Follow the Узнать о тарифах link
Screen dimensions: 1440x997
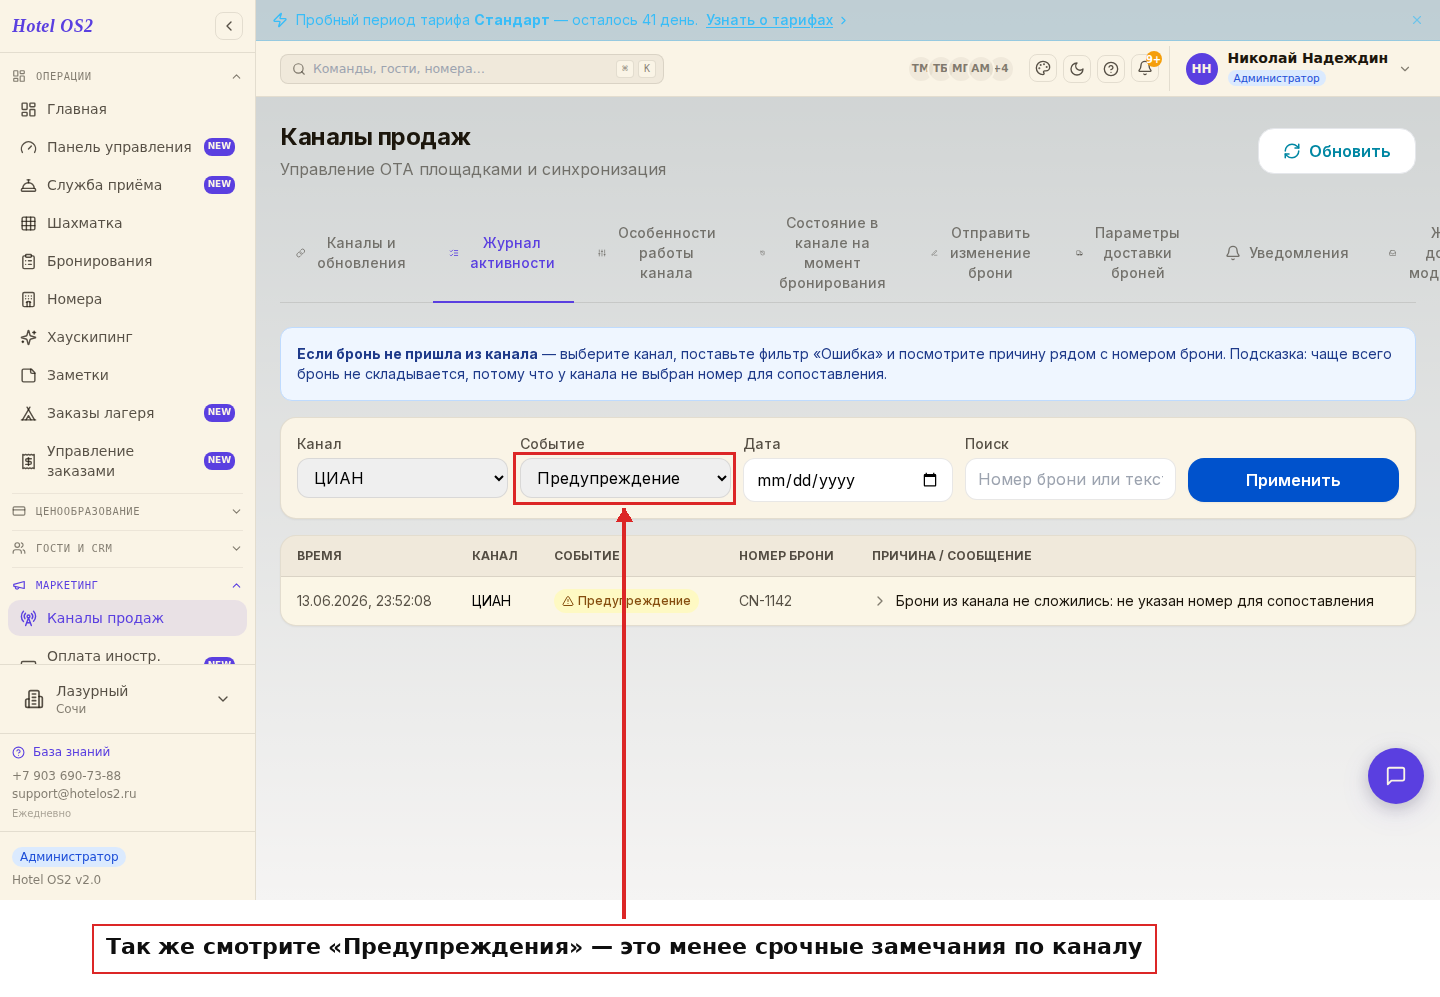tap(769, 20)
